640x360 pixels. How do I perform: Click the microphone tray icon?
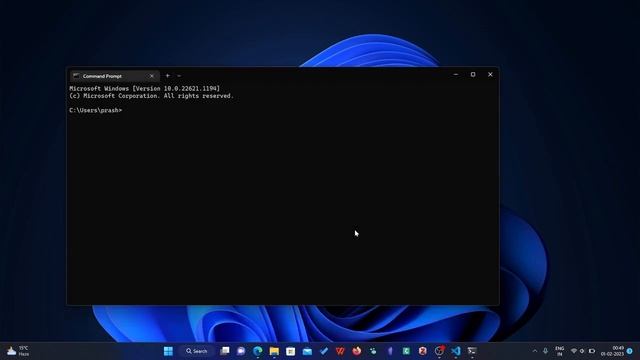click(x=545, y=351)
